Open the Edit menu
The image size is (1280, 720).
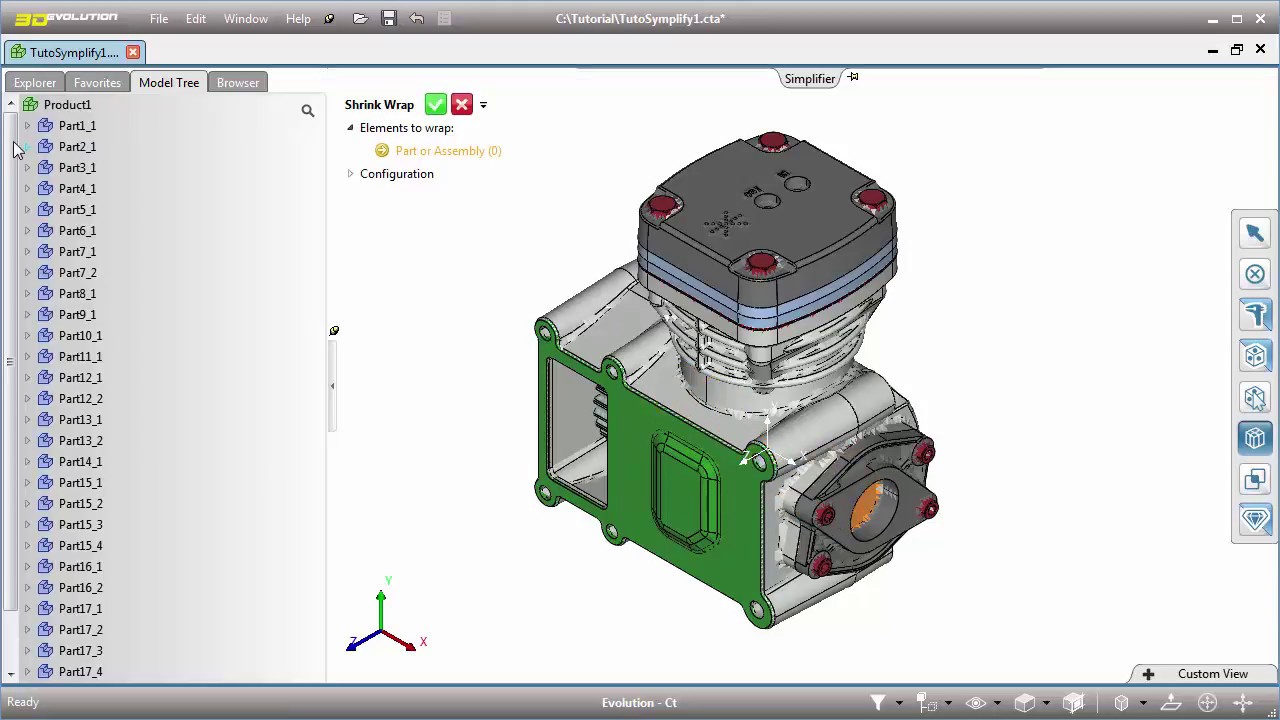(x=196, y=19)
